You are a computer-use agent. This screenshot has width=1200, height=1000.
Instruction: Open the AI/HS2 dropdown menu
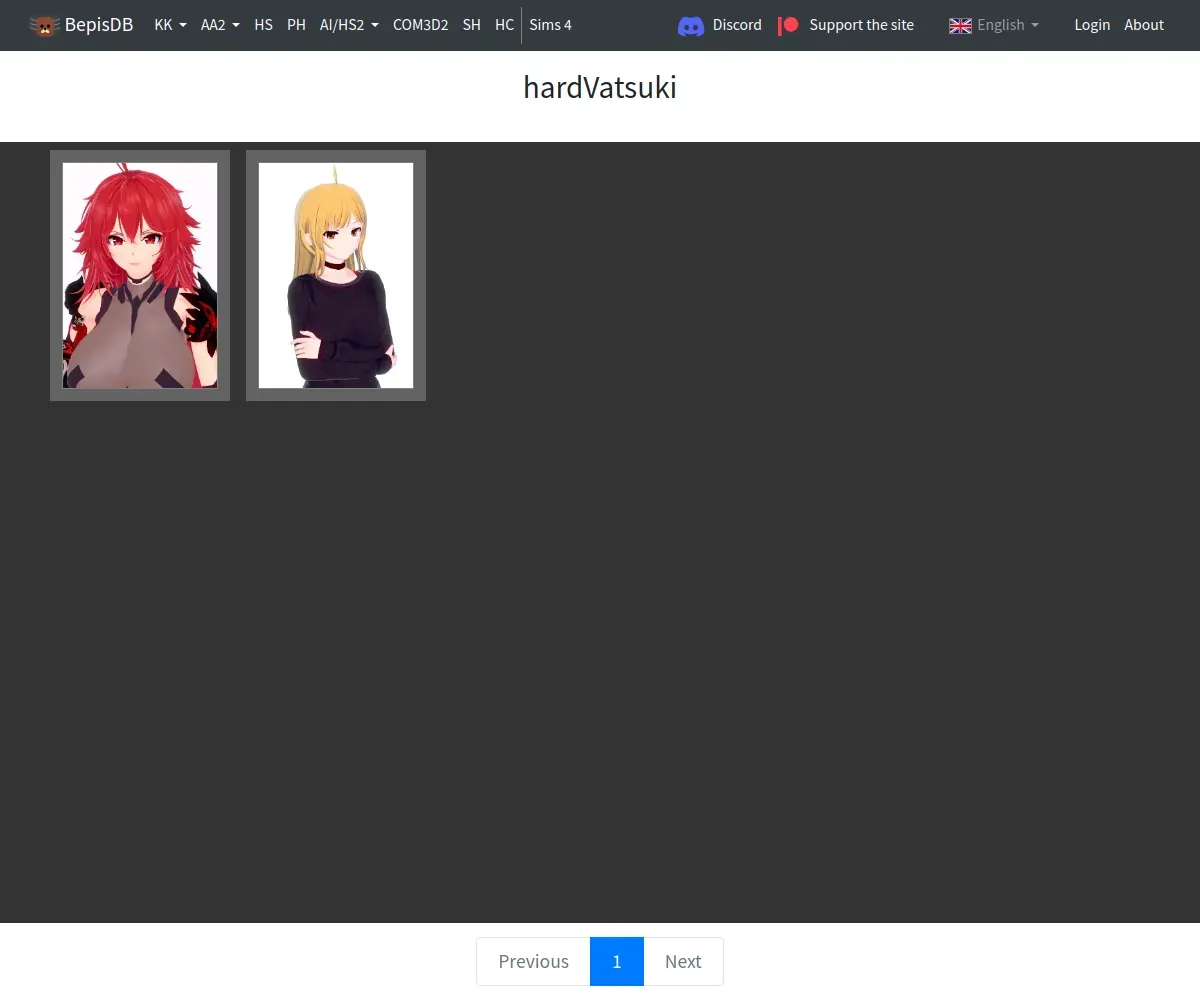pos(349,25)
